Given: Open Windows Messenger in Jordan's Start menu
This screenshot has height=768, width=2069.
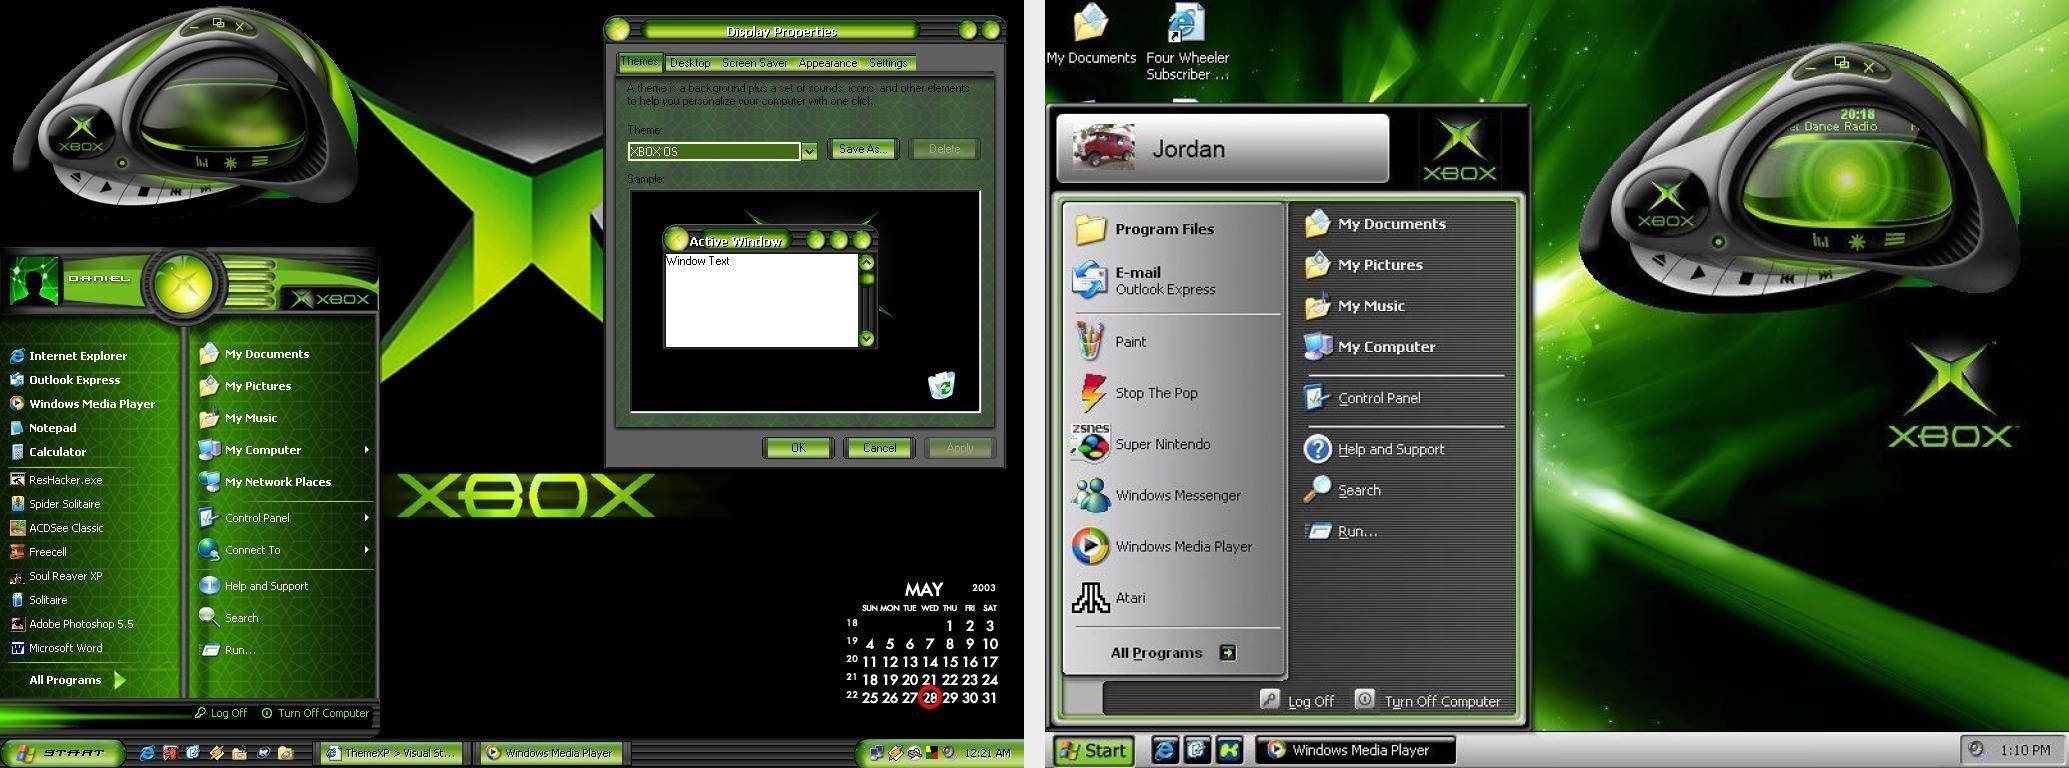Looking at the screenshot, I should coord(1156,495).
